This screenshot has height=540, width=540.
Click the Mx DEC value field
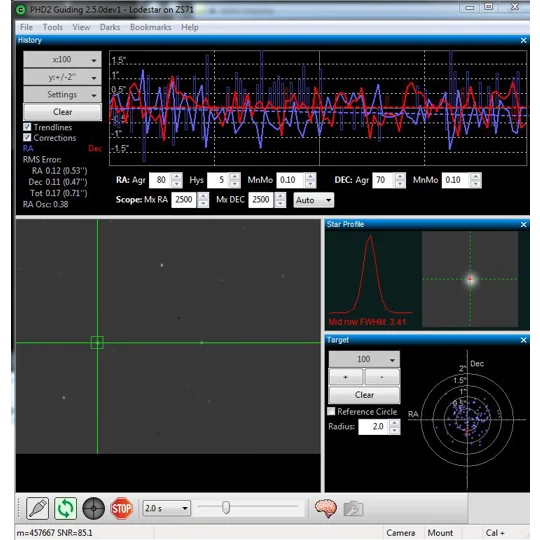261,200
